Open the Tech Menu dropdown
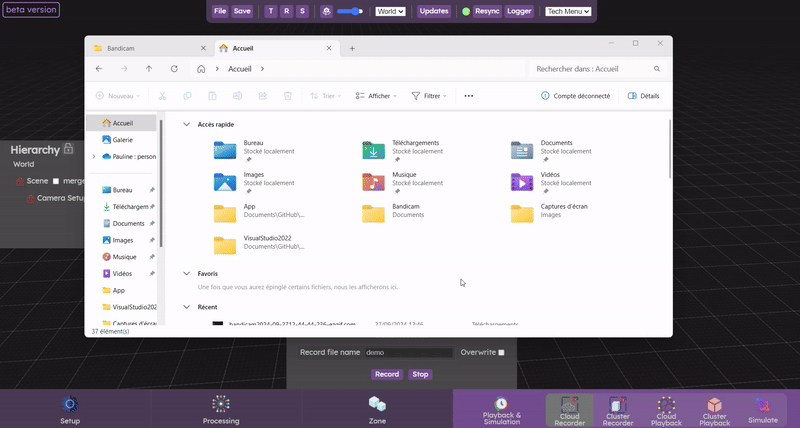The height and width of the screenshot is (428, 800). 568,11
